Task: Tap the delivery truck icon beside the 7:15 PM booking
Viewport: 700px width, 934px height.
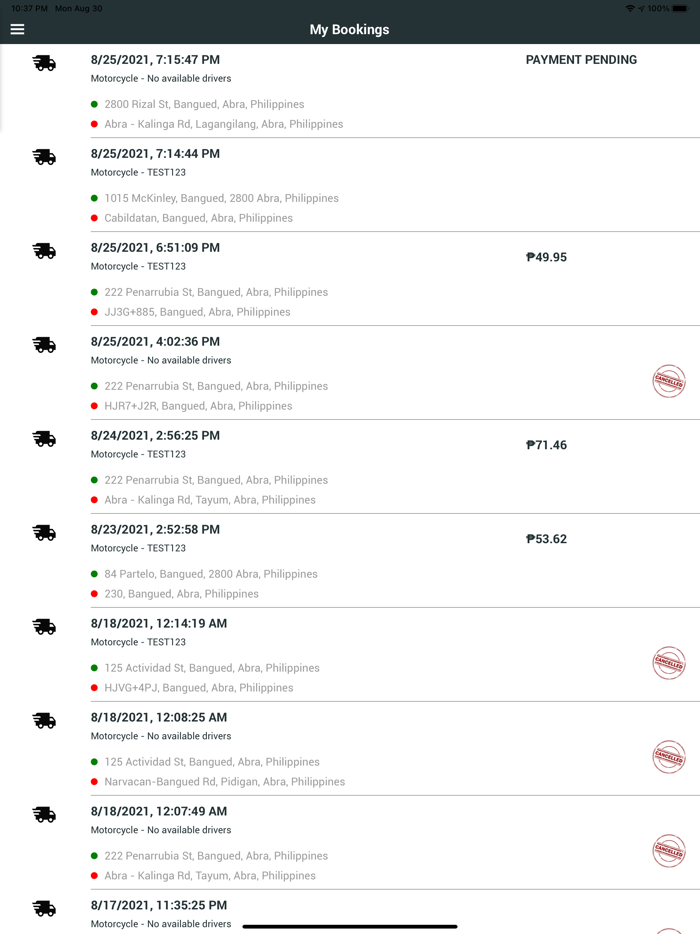Action: pos(43,62)
